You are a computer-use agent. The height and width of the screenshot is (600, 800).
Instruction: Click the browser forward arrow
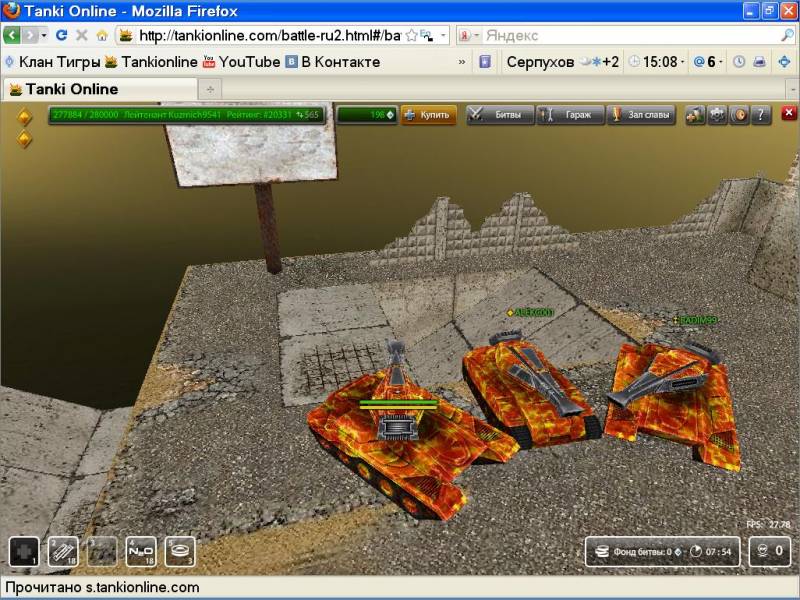click(30, 35)
